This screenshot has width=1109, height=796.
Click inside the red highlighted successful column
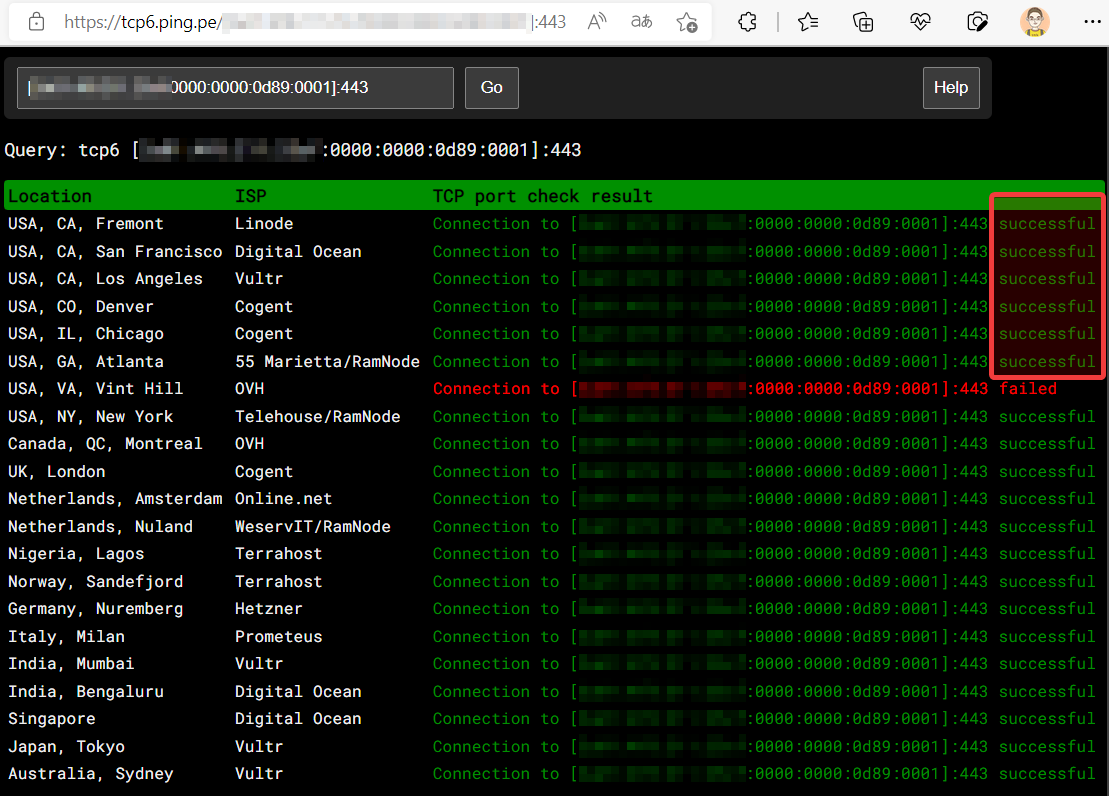click(1046, 290)
